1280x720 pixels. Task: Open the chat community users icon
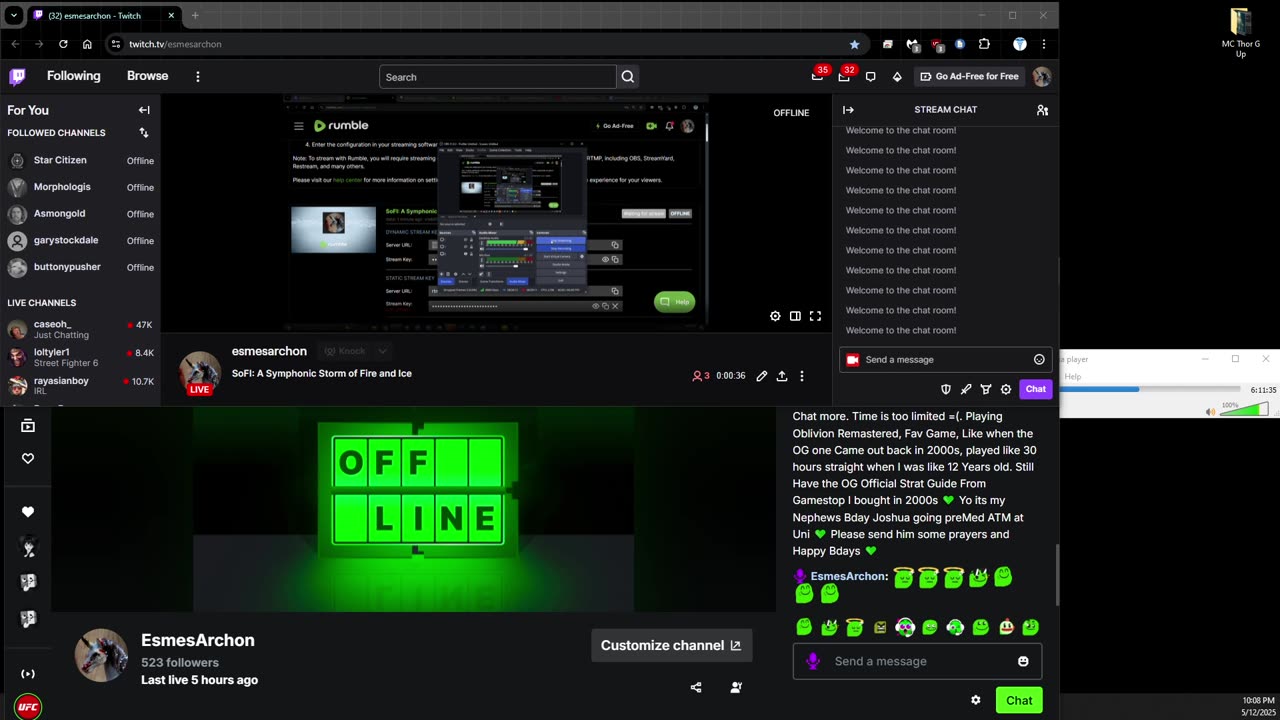click(x=1042, y=110)
